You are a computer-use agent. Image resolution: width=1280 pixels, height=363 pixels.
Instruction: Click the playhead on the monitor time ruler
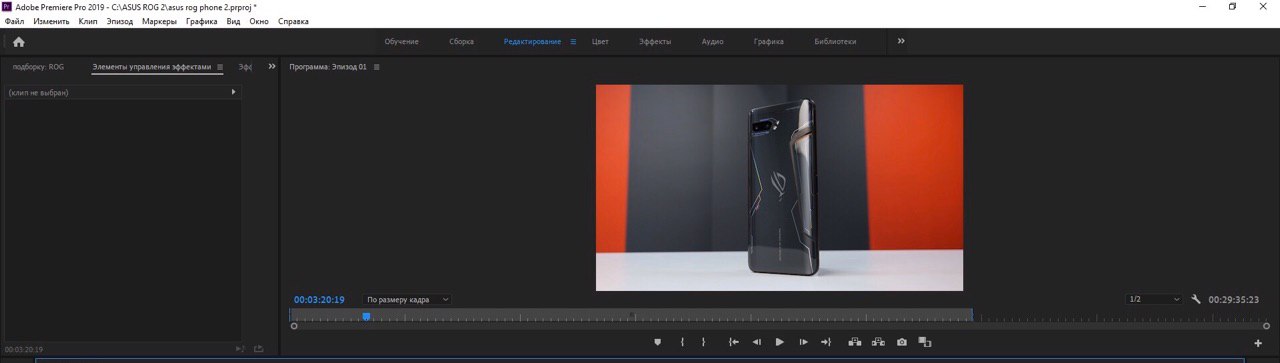[366, 316]
